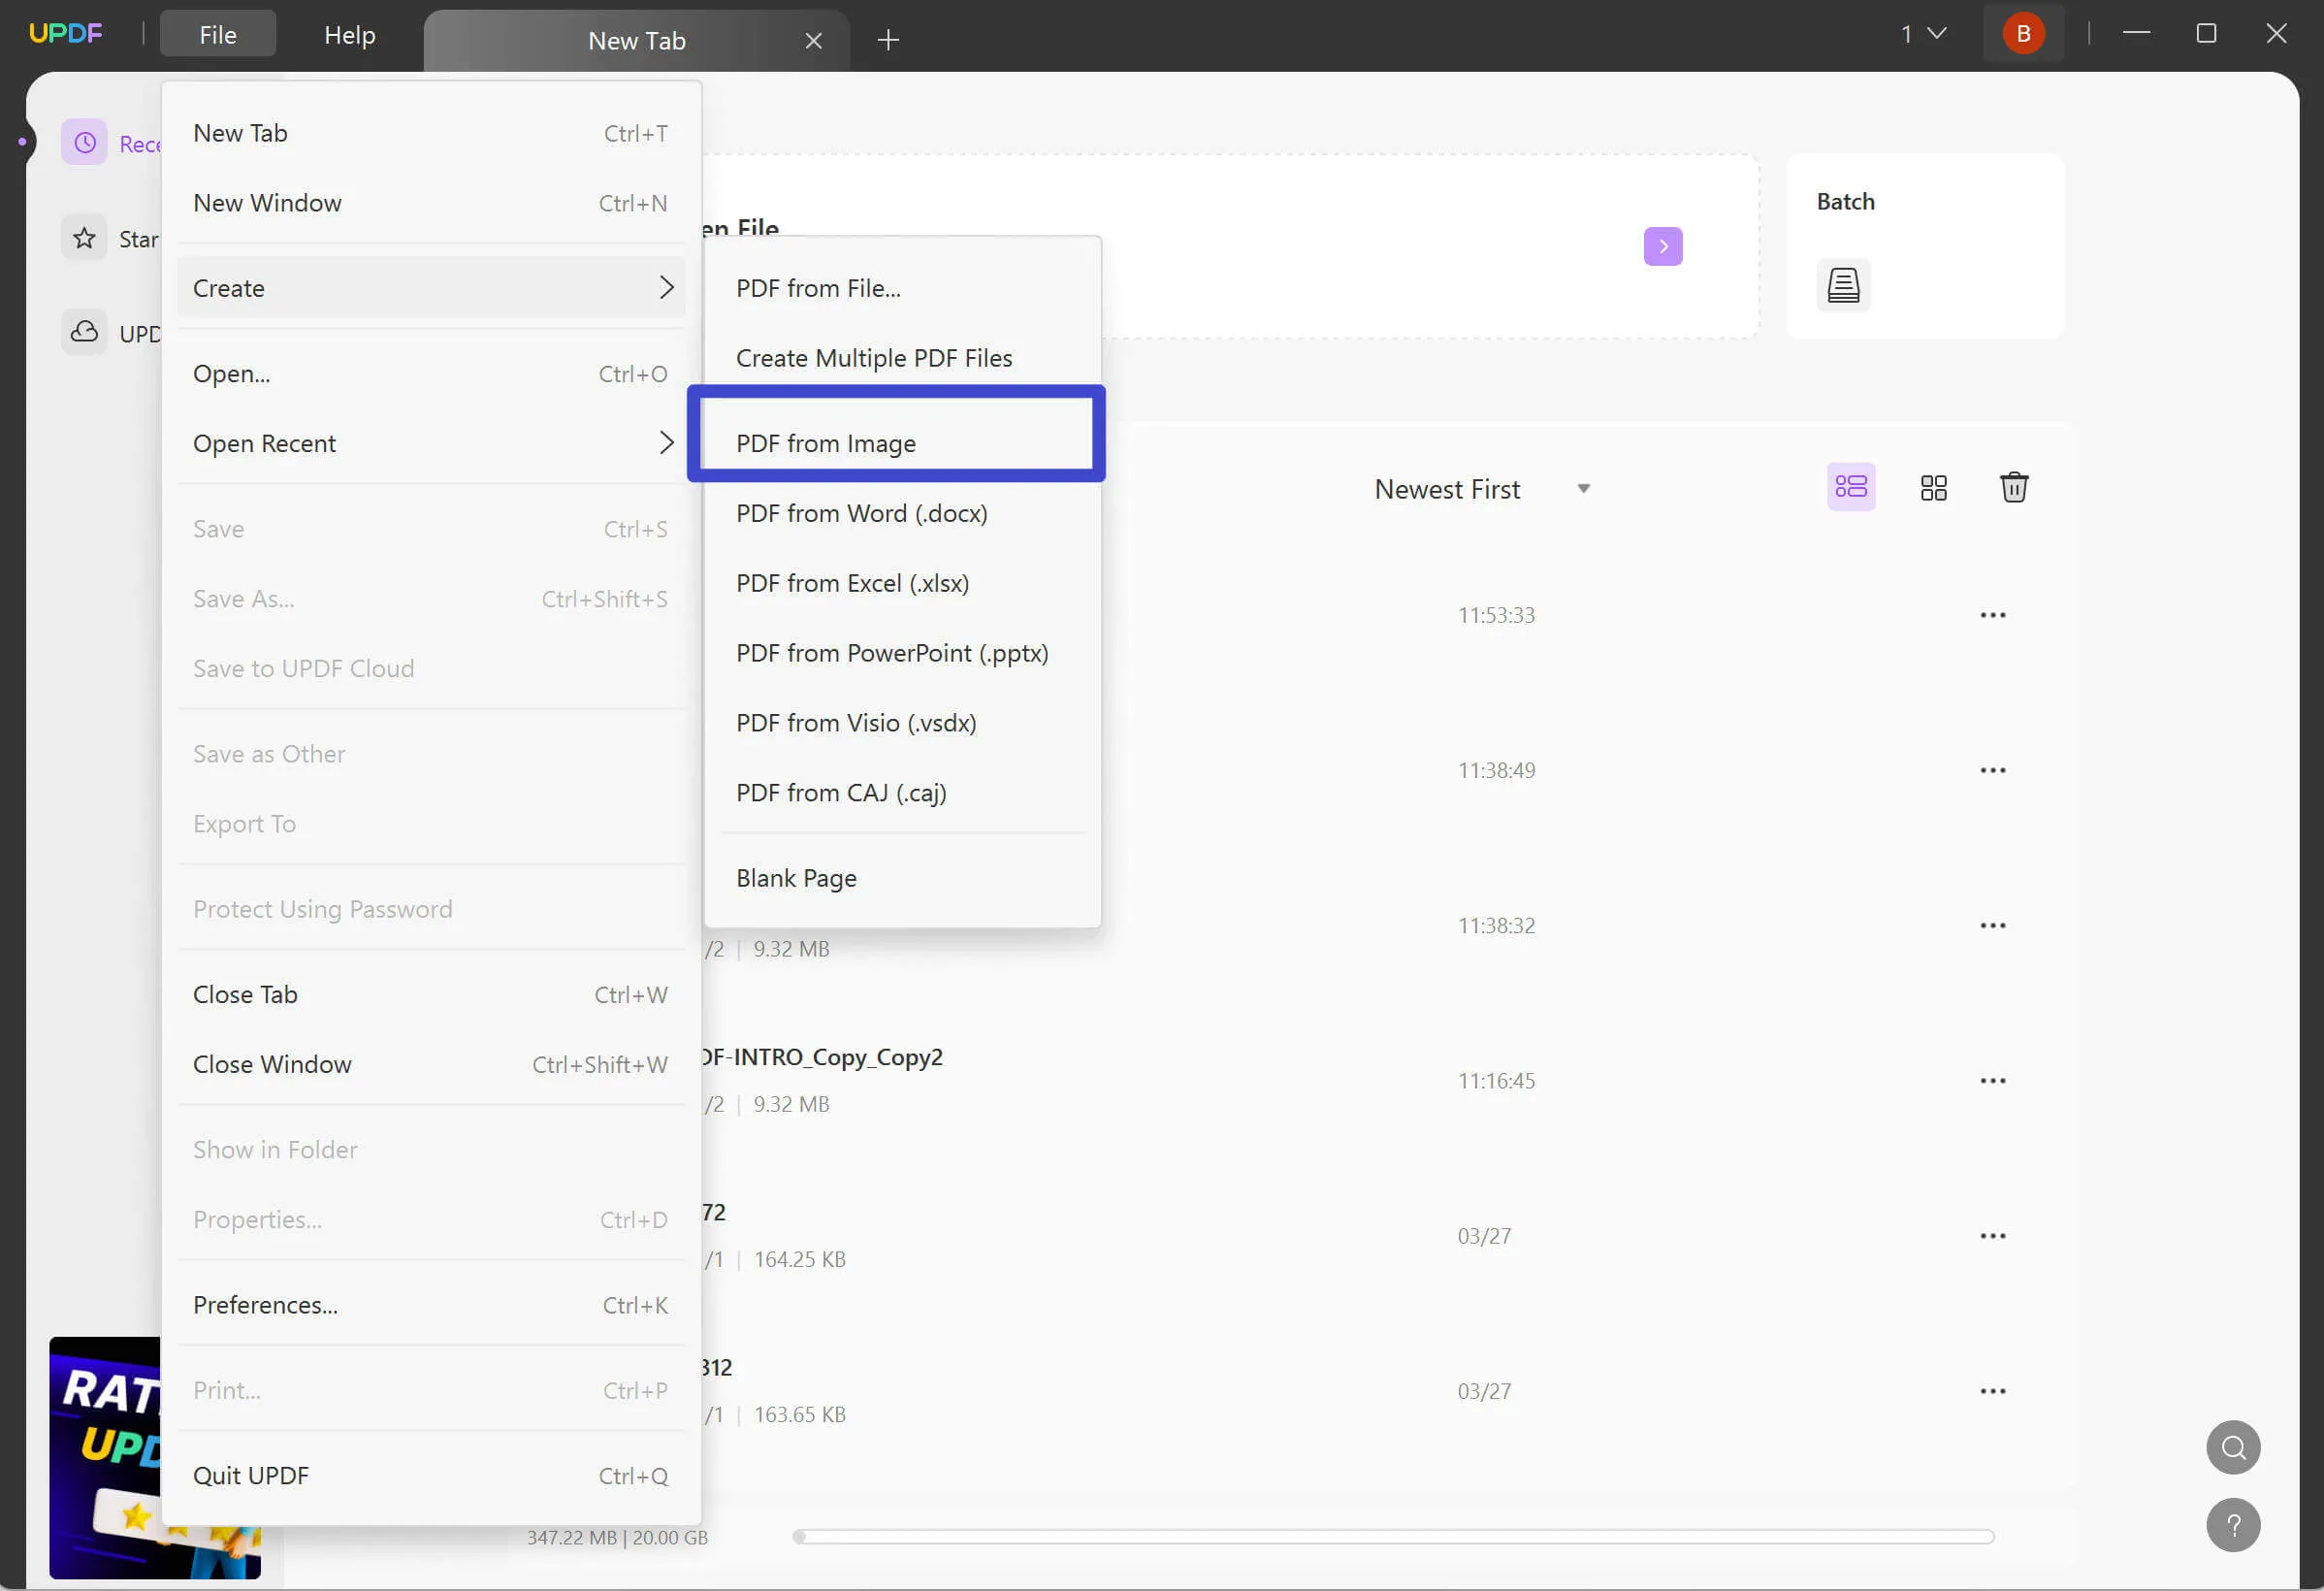This screenshot has height=1591, width=2324.
Task: Click the list view toggle icon
Action: [x=1851, y=487]
